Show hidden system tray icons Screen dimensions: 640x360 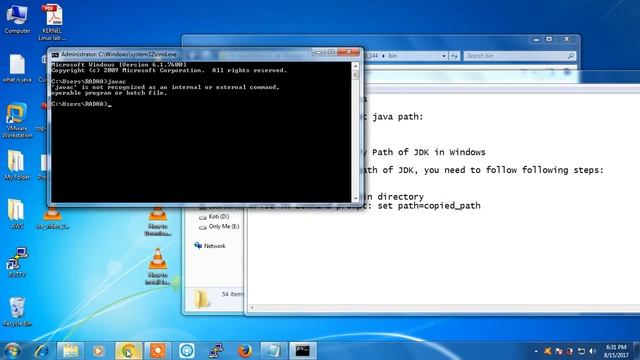[x=536, y=351]
